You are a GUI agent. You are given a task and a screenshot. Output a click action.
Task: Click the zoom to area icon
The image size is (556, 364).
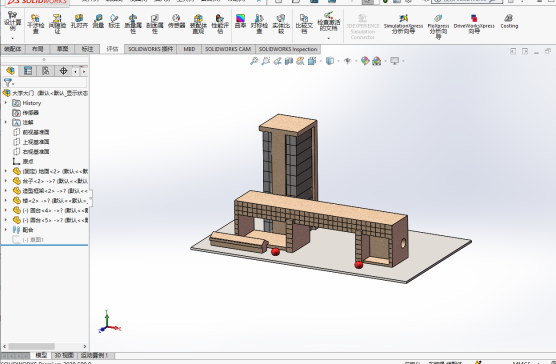pos(265,61)
